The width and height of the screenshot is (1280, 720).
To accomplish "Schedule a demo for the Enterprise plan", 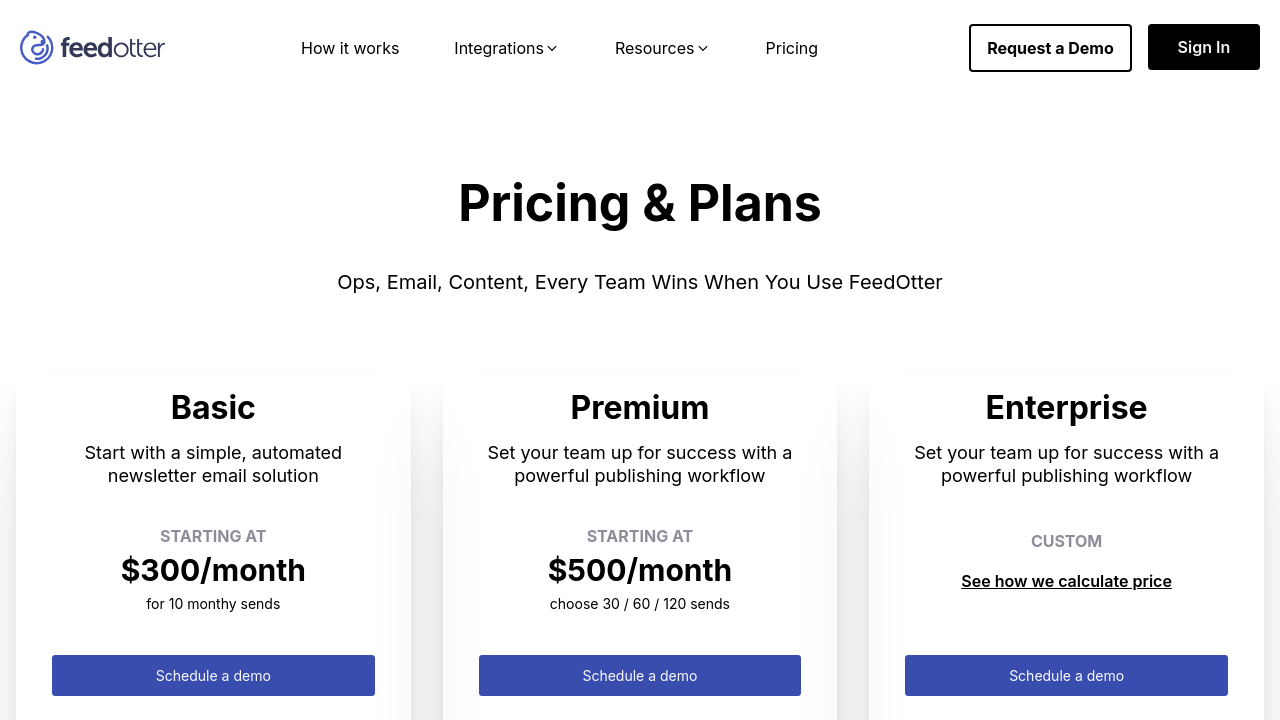I will pos(1066,675).
